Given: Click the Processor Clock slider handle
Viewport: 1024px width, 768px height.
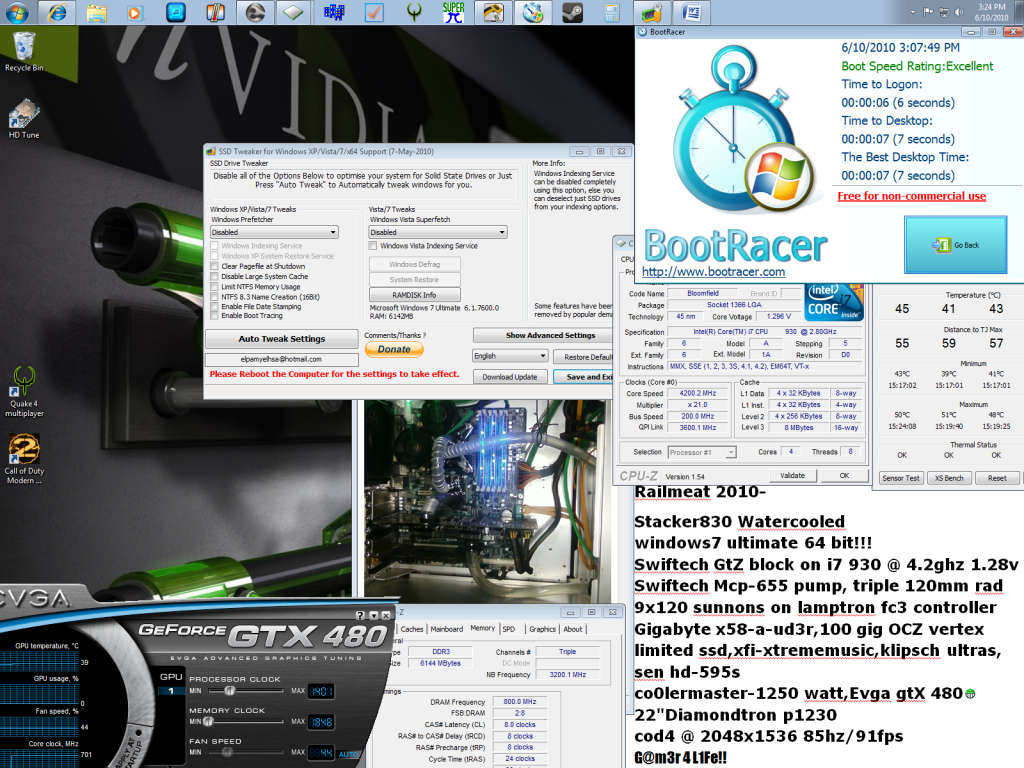Looking at the screenshot, I should 229,690.
